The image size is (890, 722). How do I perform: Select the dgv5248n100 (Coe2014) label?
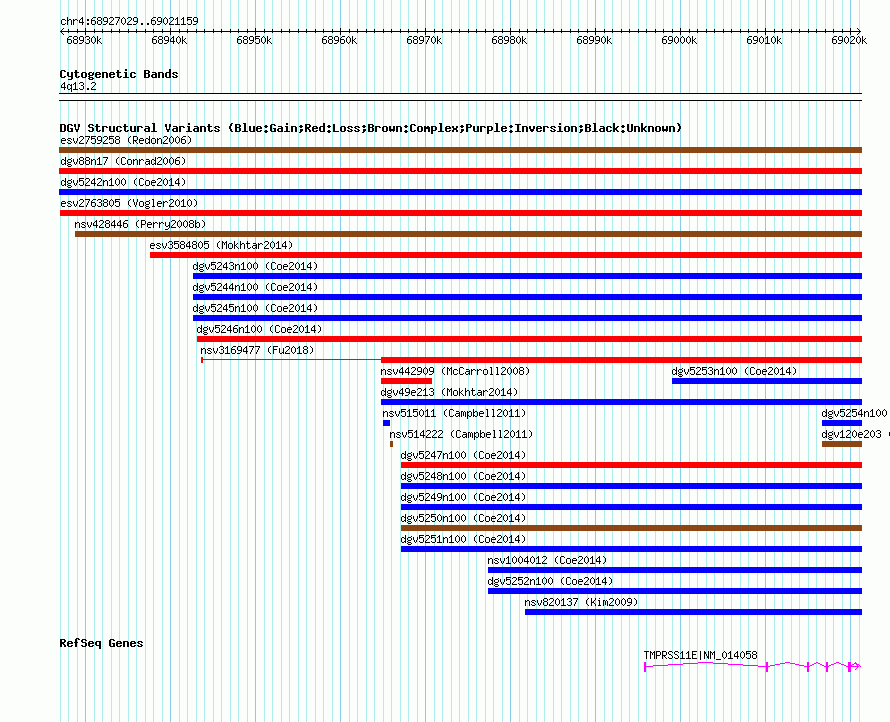463,476
